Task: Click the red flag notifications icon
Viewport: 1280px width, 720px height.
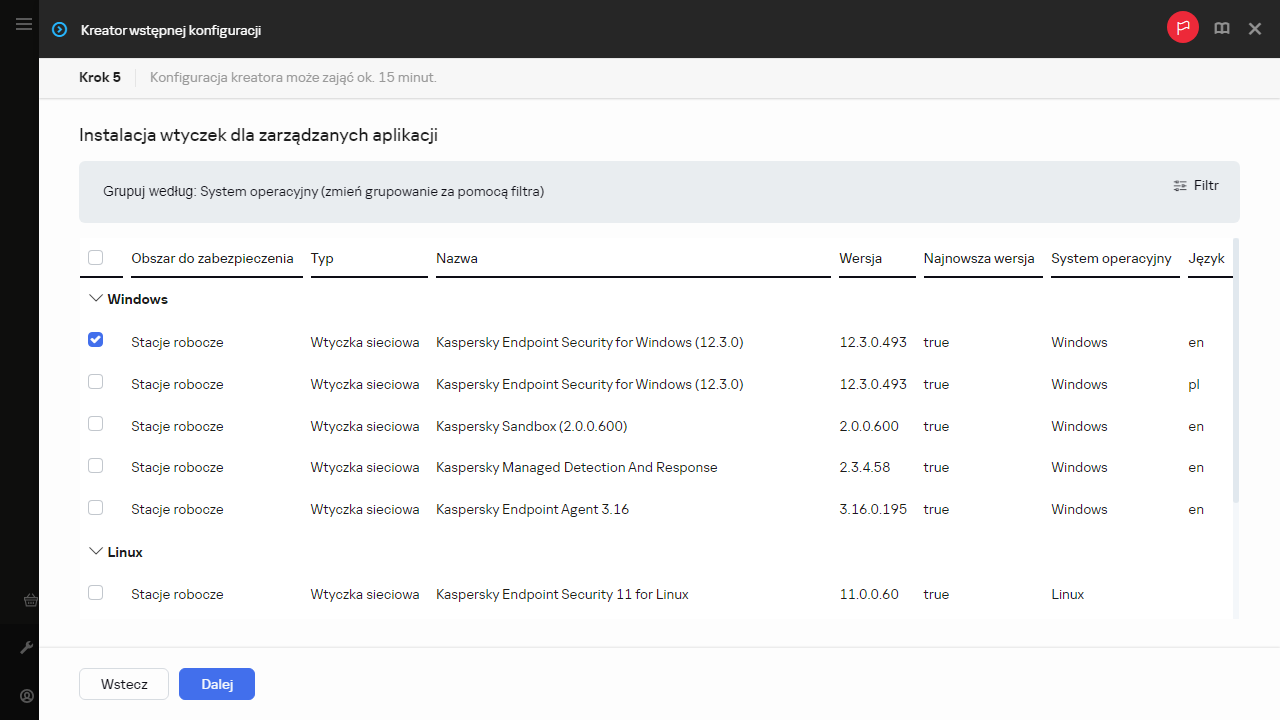Action: click(x=1182, y=28)
